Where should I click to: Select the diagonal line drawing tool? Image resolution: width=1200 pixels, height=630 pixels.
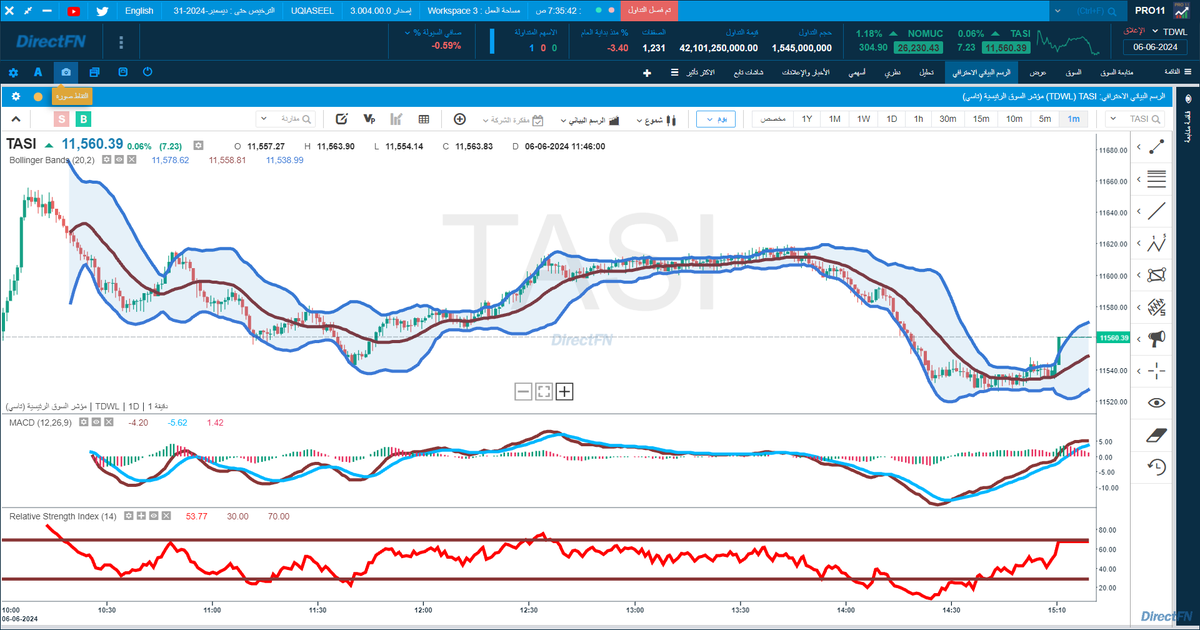click(1157, 211)
